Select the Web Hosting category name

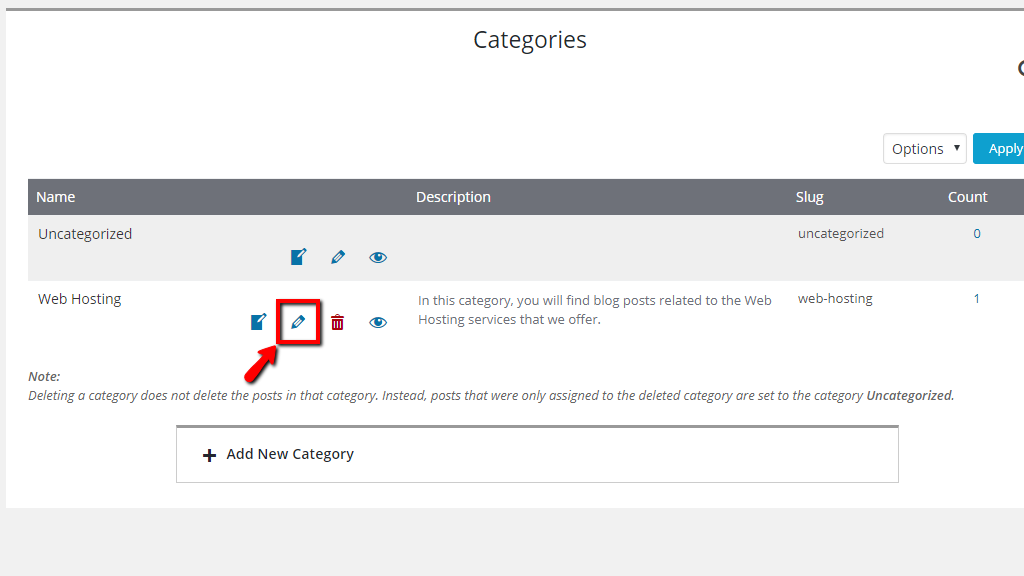[80, 299]
